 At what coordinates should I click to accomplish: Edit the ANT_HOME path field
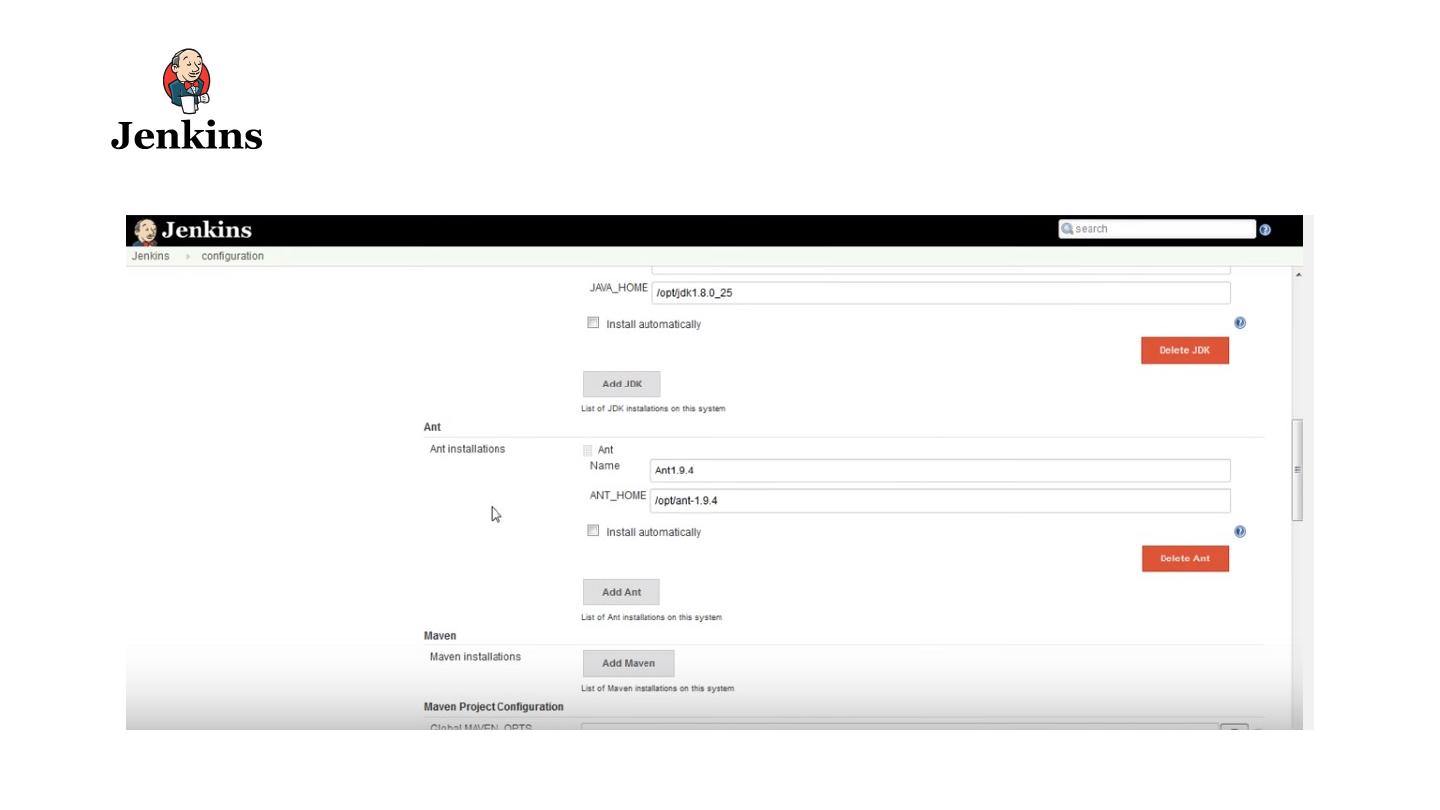tap(940, 501)
